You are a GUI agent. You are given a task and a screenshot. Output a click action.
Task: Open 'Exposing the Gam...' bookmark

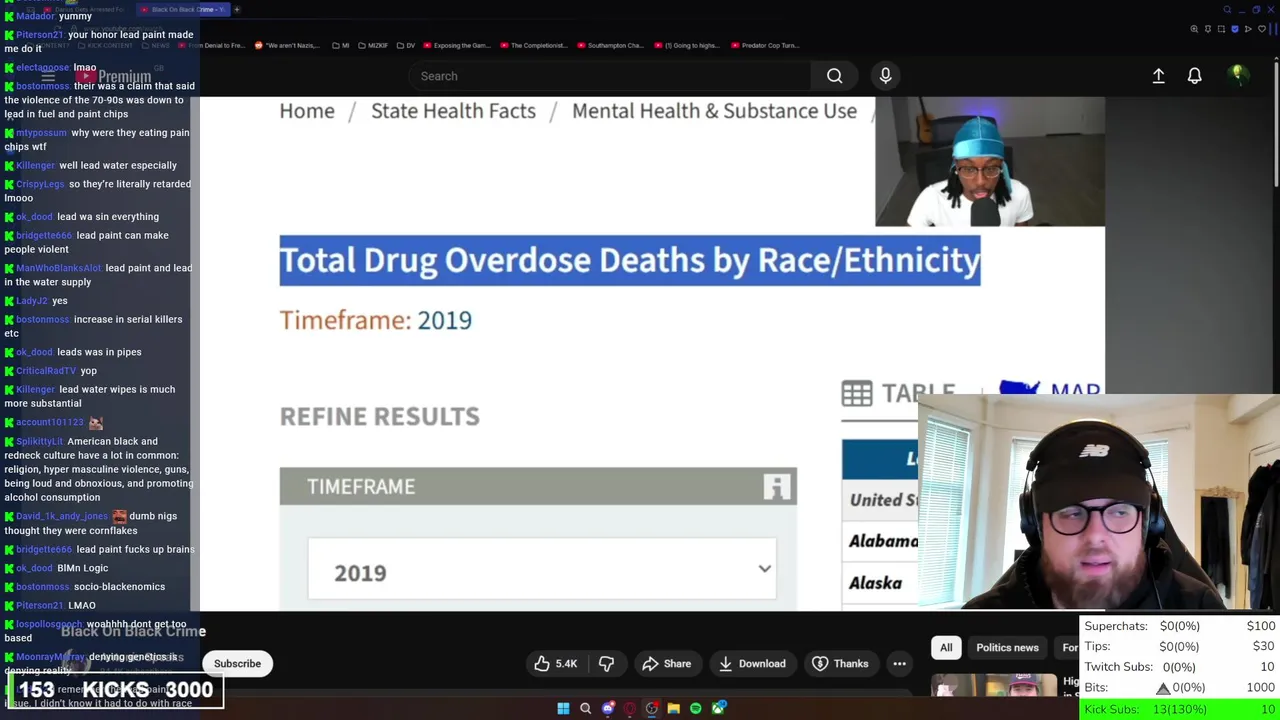coord(457,45)
